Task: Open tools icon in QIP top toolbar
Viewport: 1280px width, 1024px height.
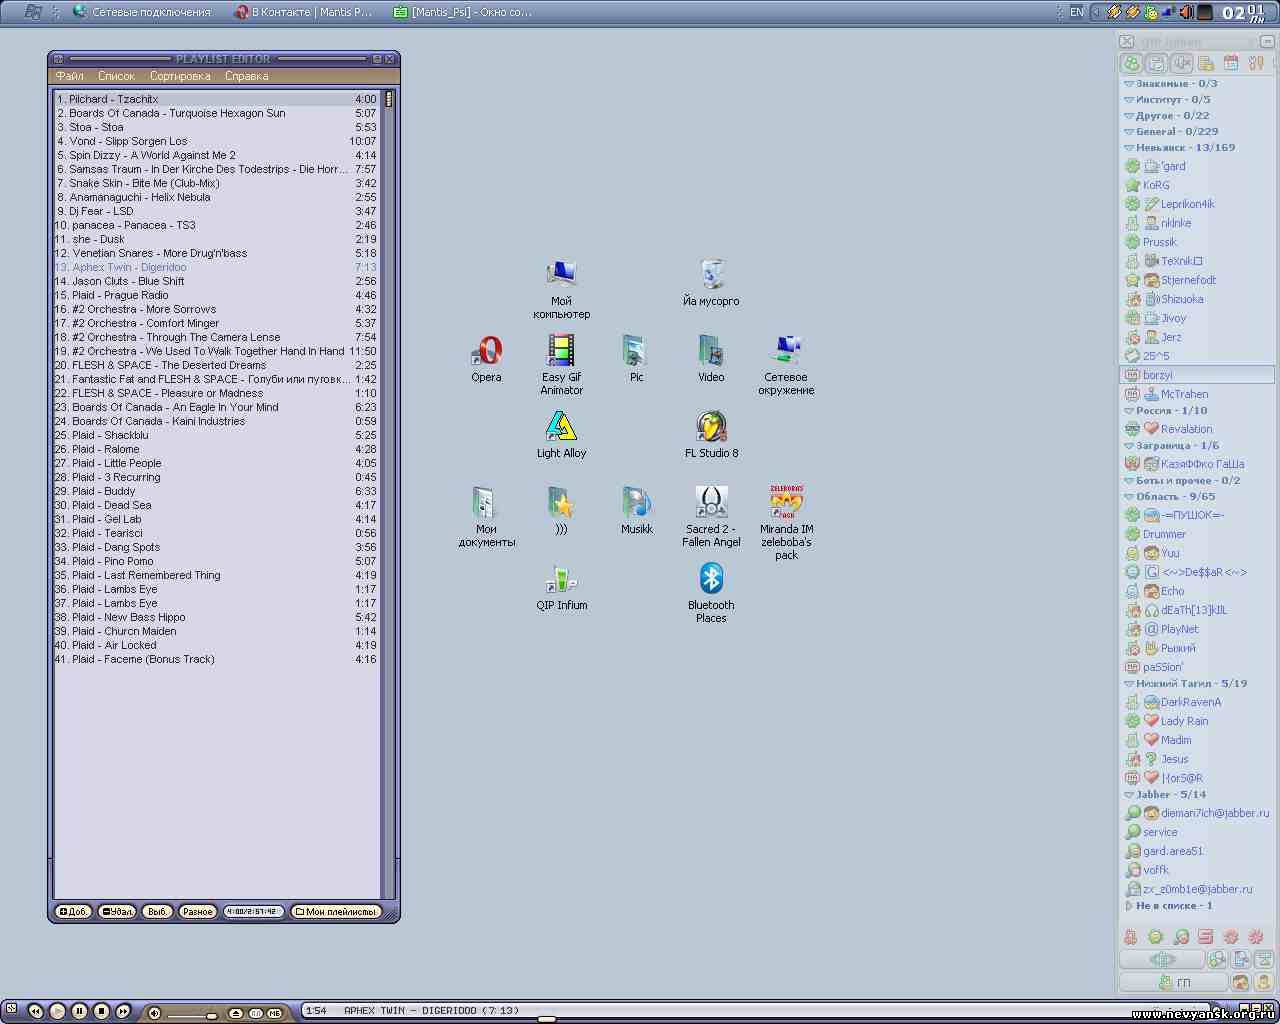Action: pos(1256,63)
